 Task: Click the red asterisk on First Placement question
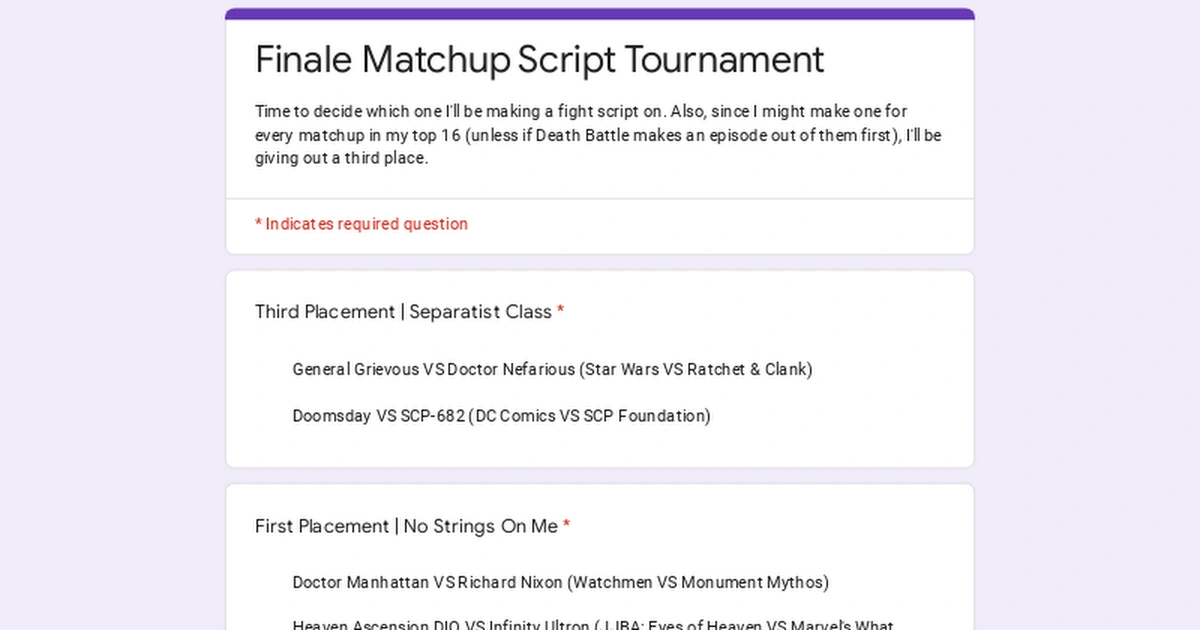[567, 526]
